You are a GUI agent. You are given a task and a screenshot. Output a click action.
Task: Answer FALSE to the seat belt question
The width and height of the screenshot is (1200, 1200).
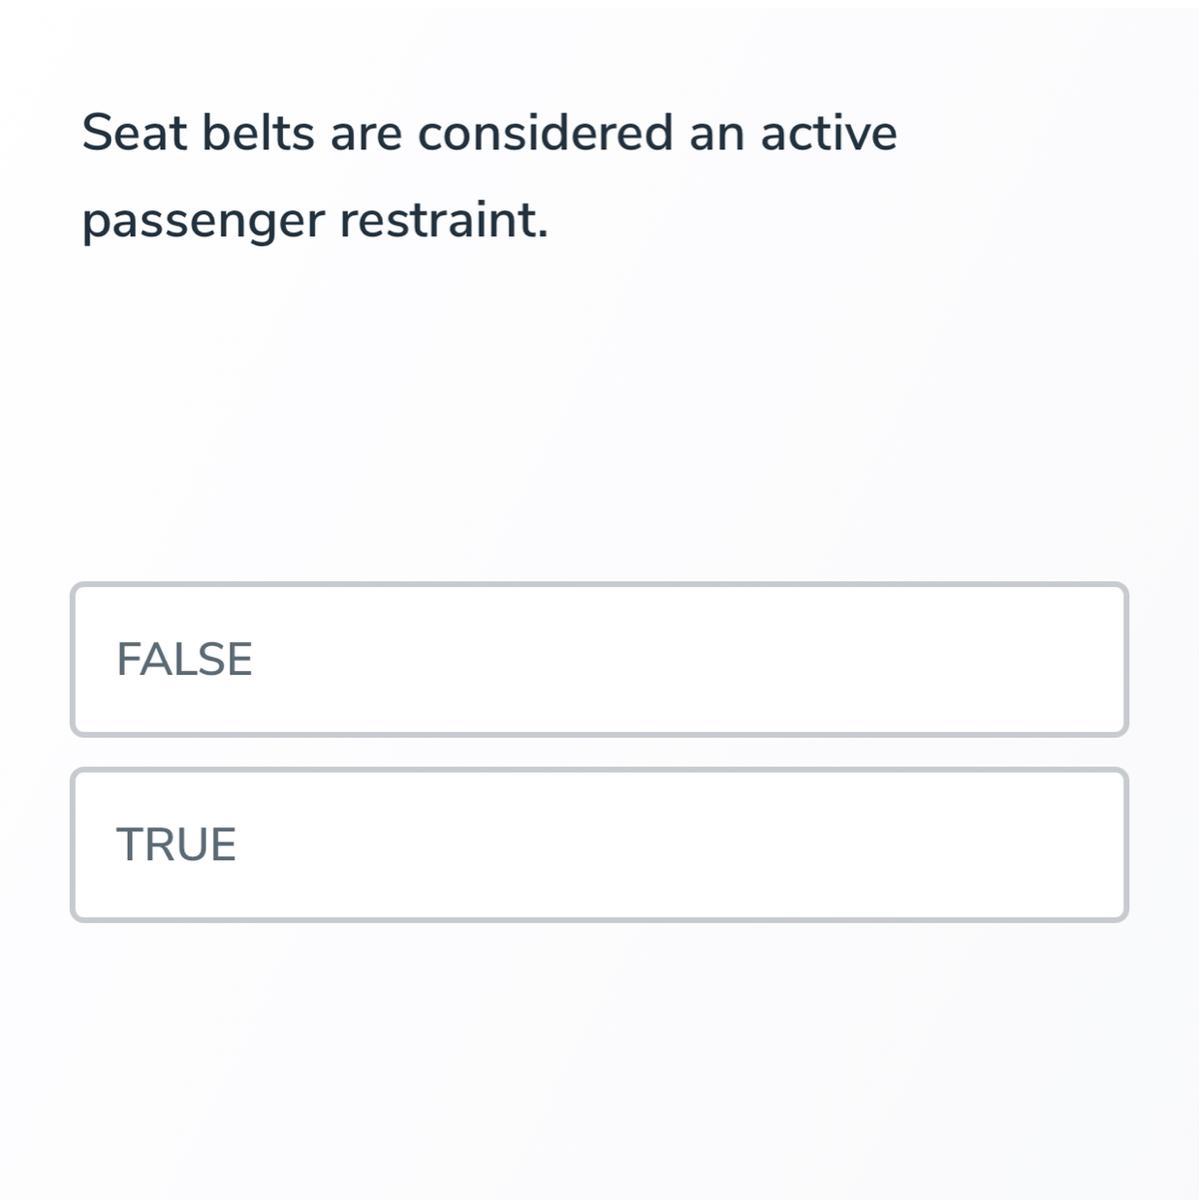[x=599, y=660]
